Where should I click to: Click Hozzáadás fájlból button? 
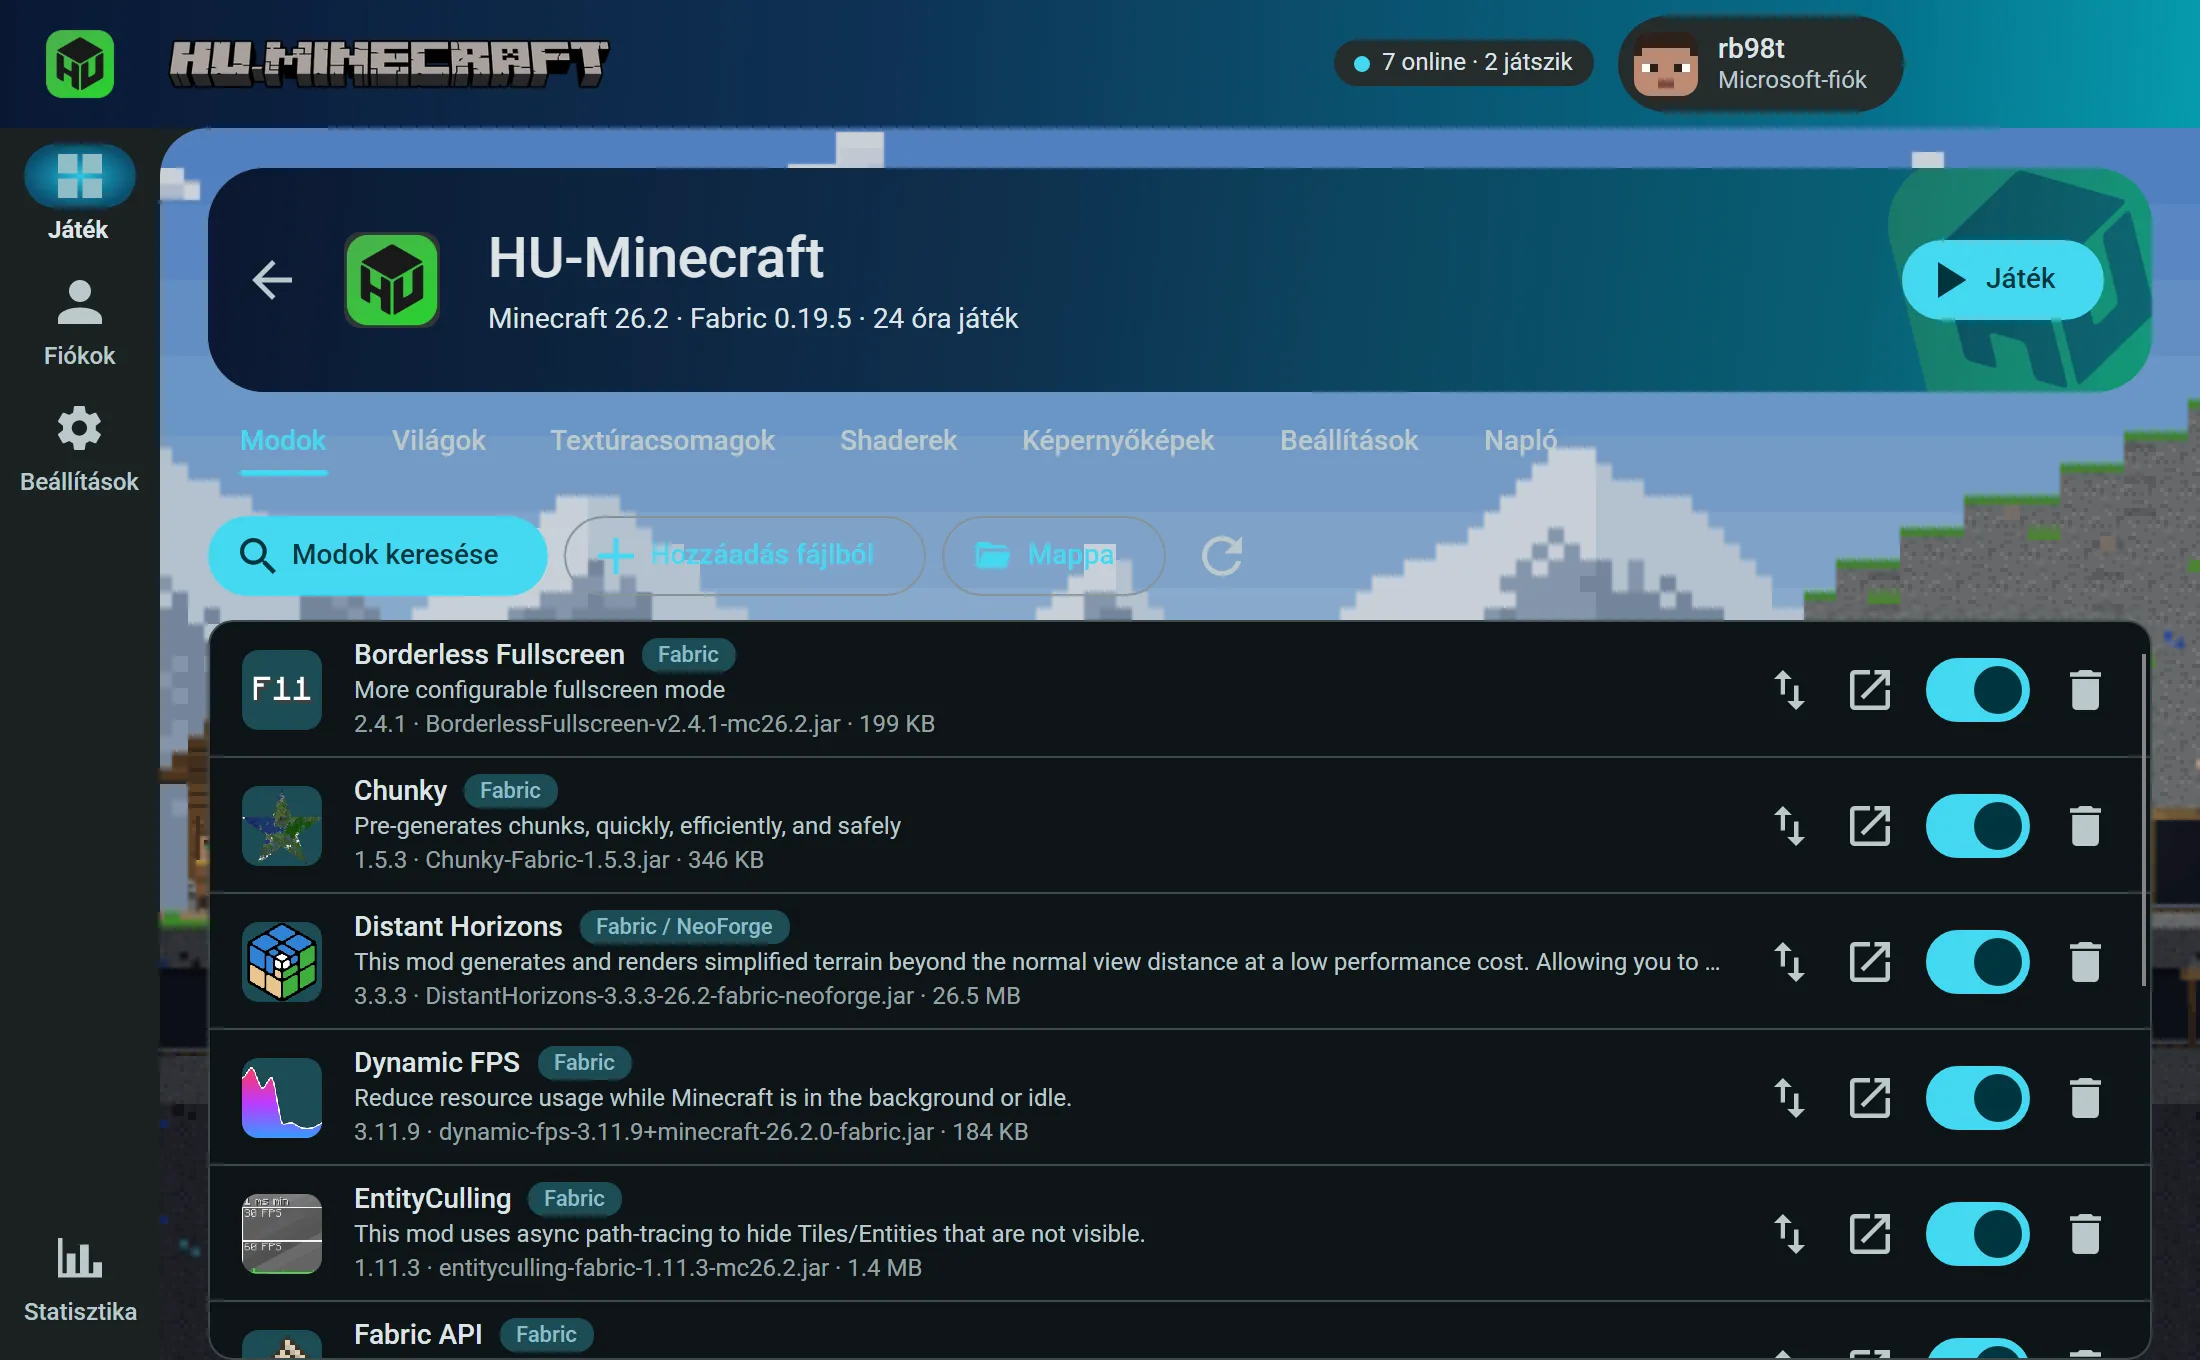[x=745, y=555]
